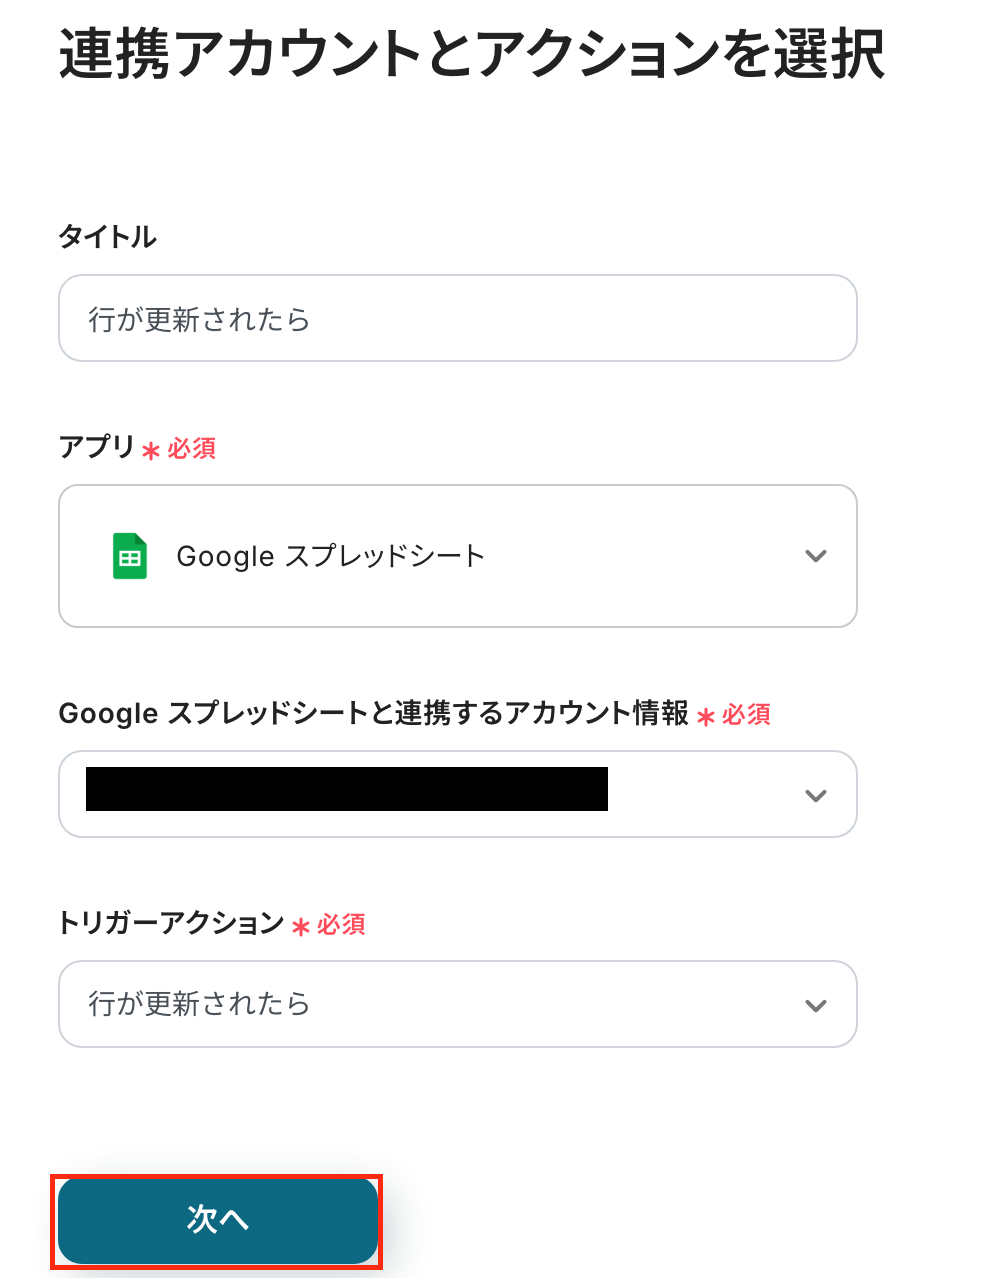Screen dimensions: 992x1278
Task: Click the 連携アカウントとアクションを選択 heading
Action: coord(471,54)
